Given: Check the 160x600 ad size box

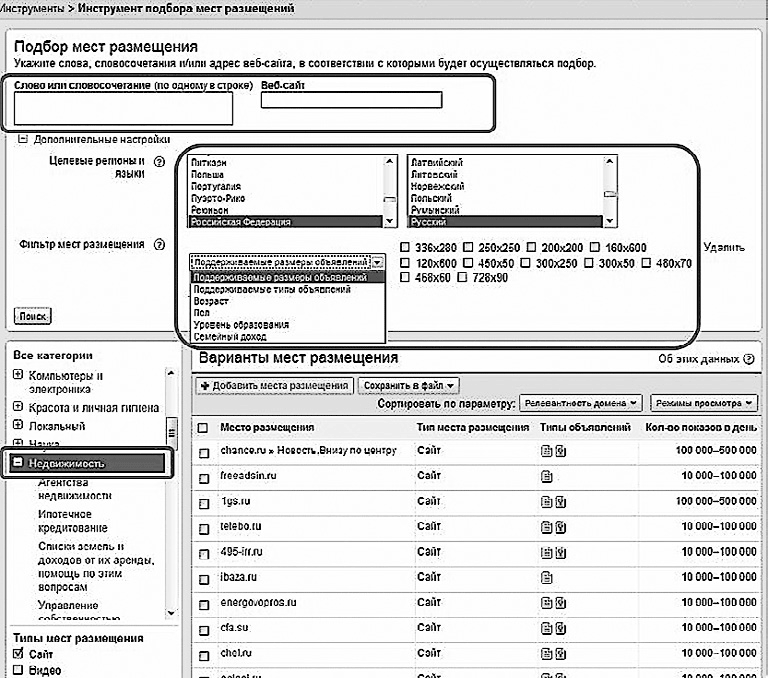Looking at the screenshot, I should tap(595, 247).
